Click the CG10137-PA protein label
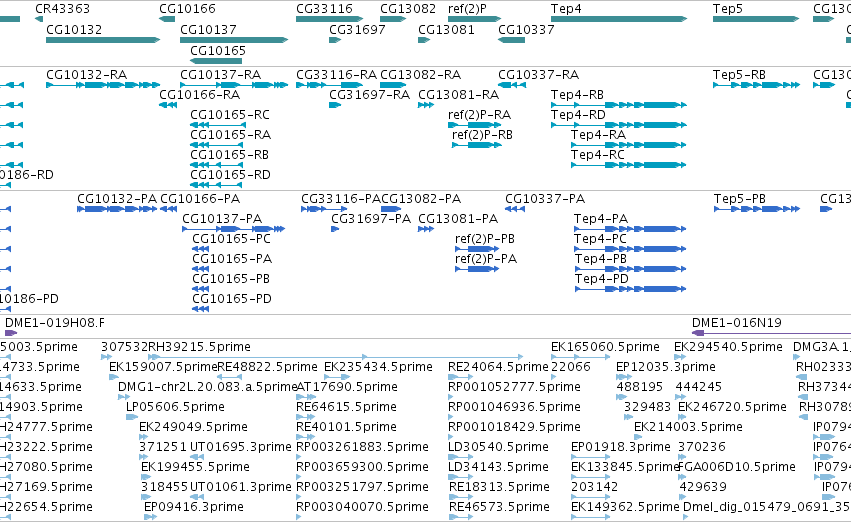 pos(222,219)
